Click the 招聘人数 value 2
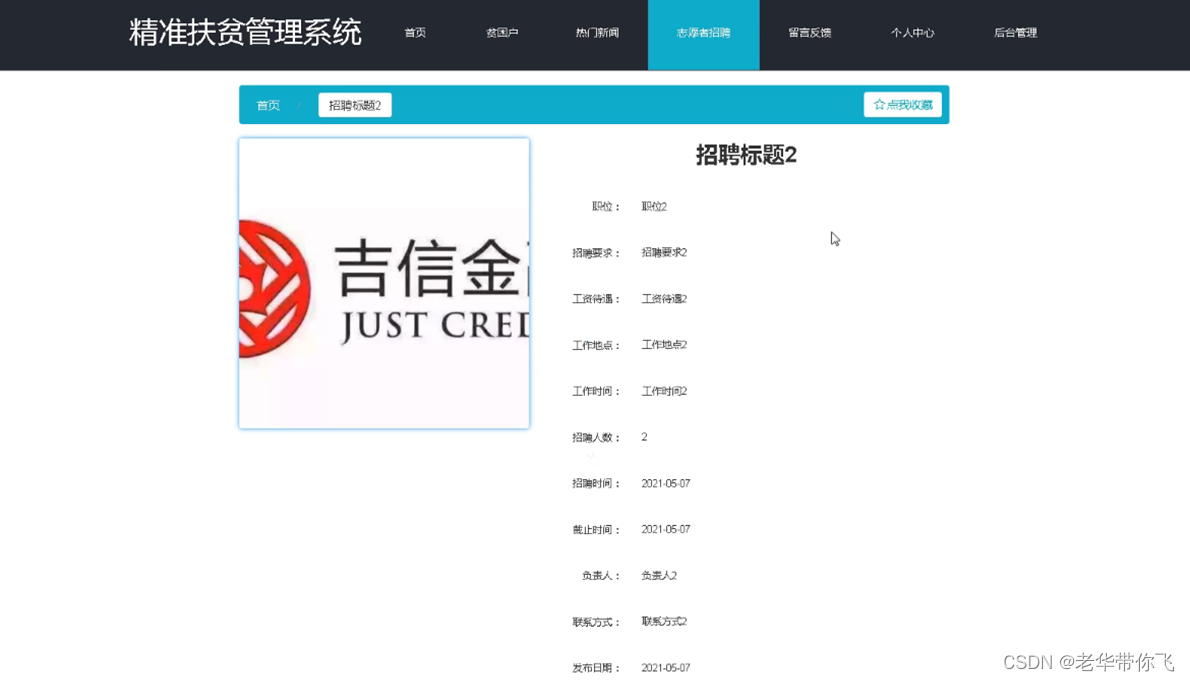 pos(644,437)
